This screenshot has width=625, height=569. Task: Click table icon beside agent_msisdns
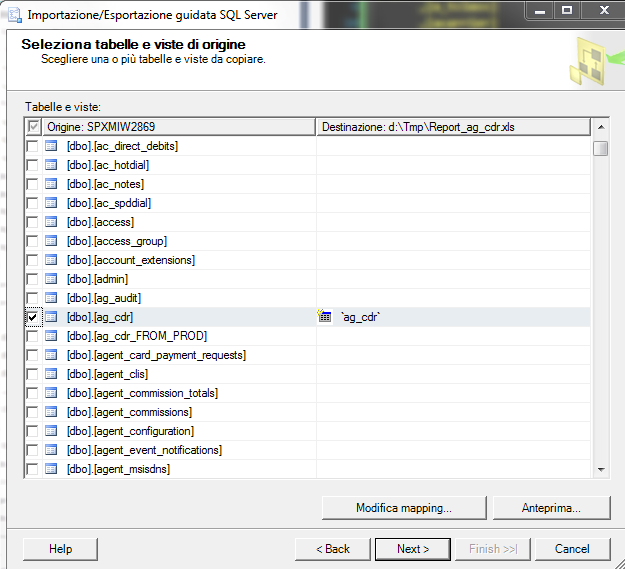51,469
